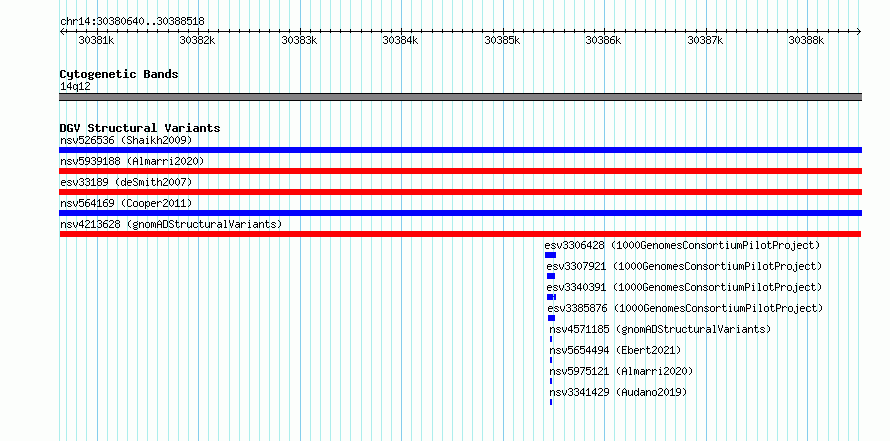Open nsv3341429 (Audano2019) label
The height and width of the screenshot is (441, 890).
618,392
